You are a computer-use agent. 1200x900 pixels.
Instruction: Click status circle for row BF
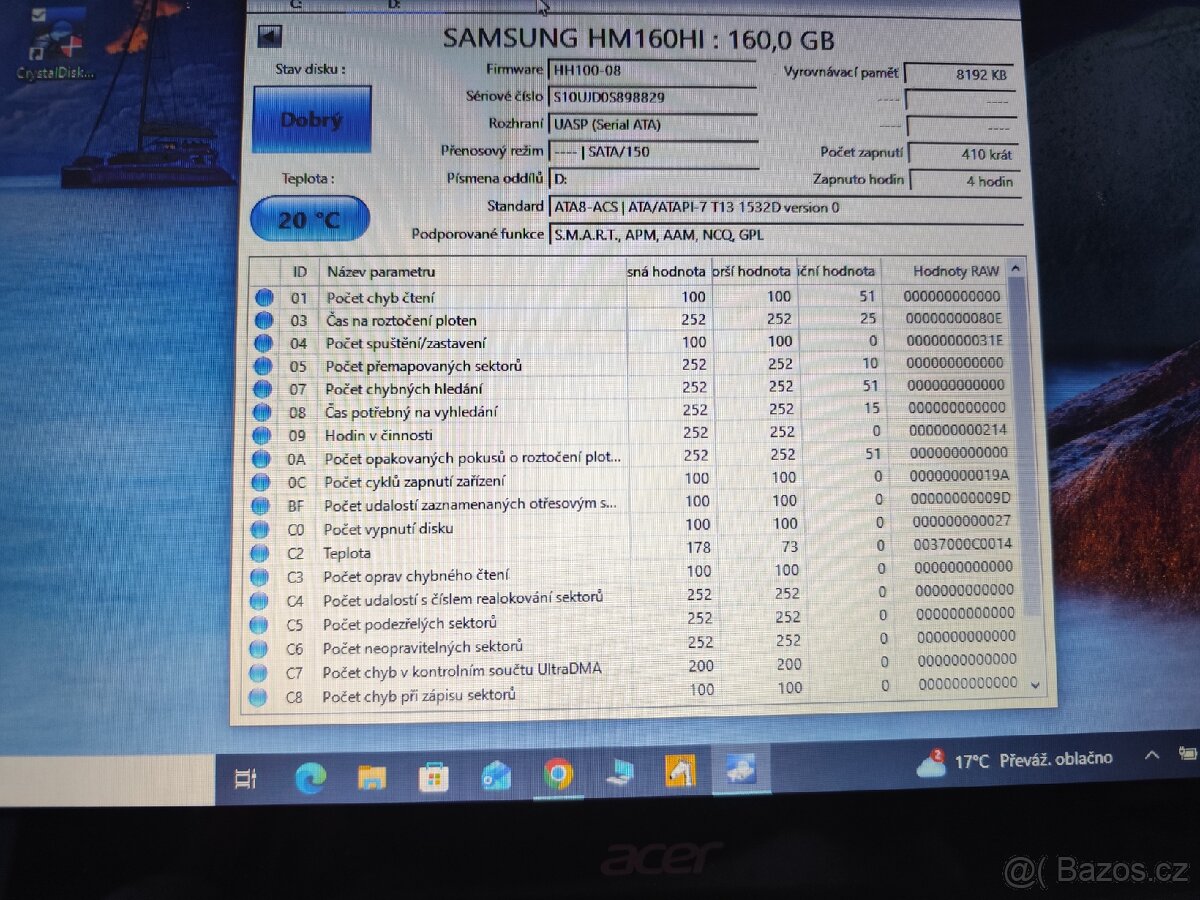pyautogui.click(x=261, y=505)
